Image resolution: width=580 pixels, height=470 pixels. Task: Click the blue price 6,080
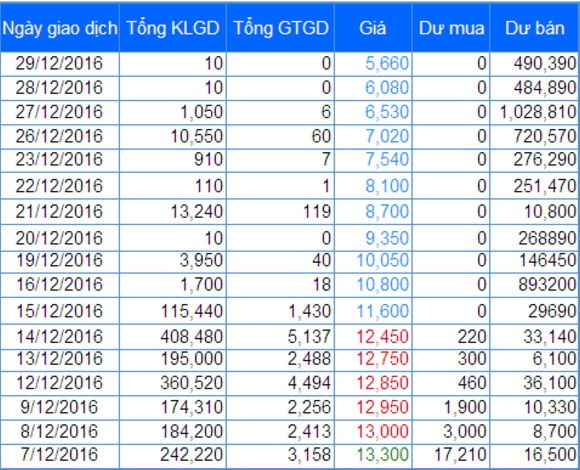point(387,88)
